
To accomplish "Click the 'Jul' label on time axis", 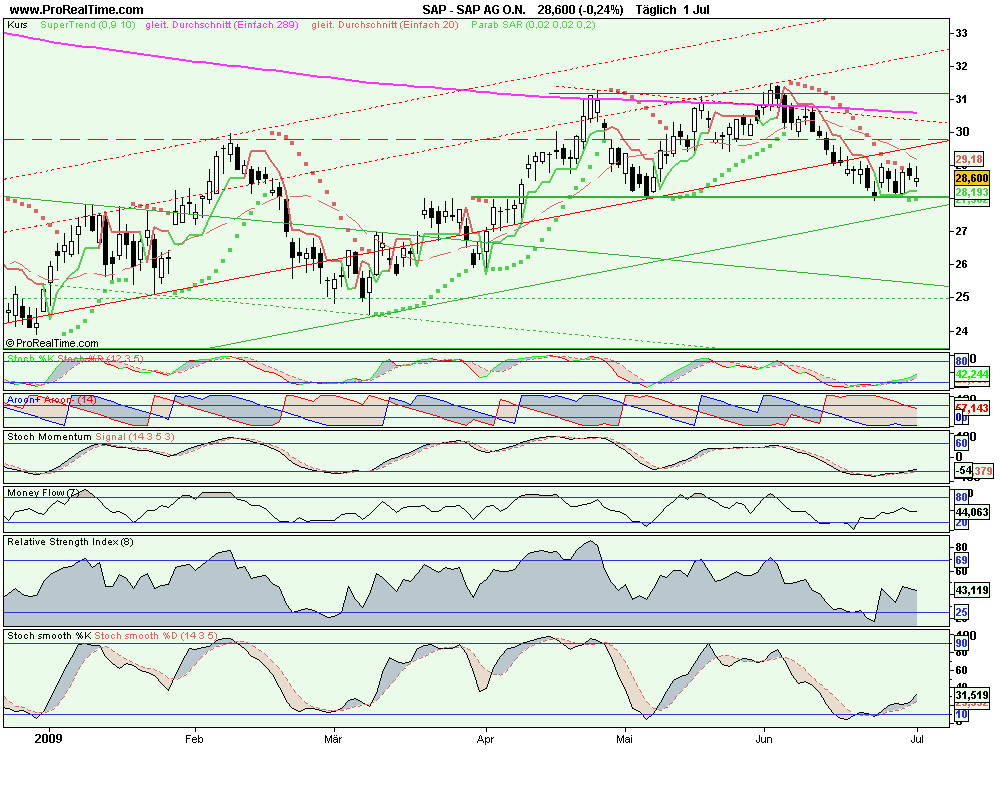I will tap(917, 739).
